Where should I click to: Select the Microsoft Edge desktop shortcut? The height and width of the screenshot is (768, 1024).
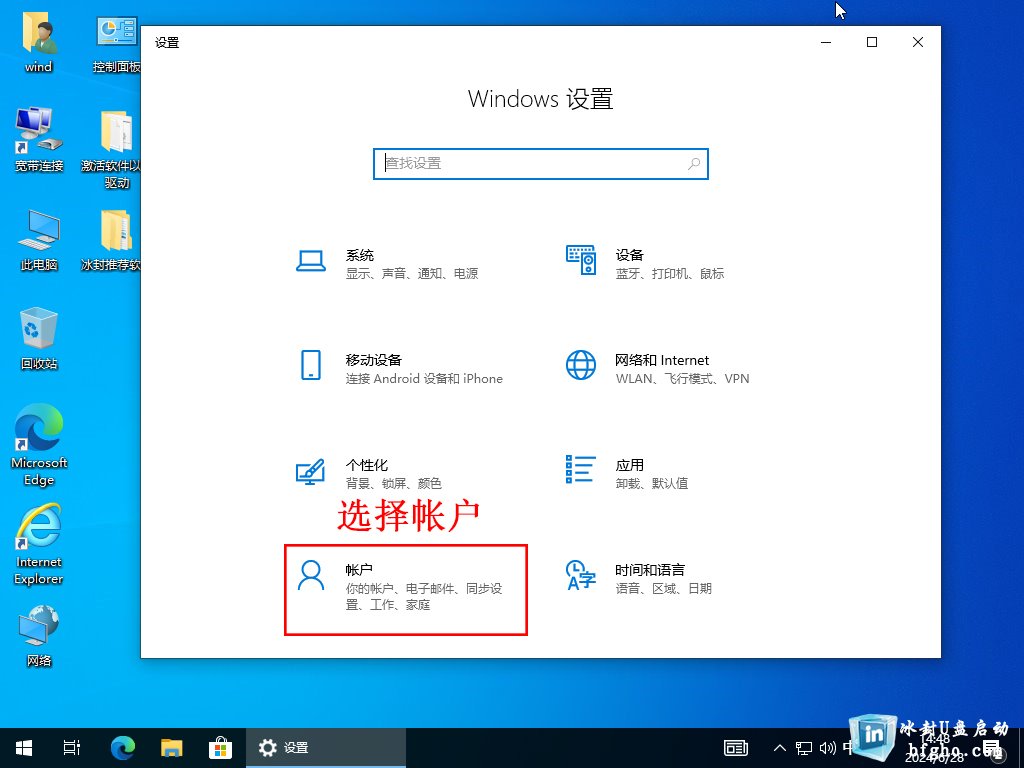click(39, 445)
